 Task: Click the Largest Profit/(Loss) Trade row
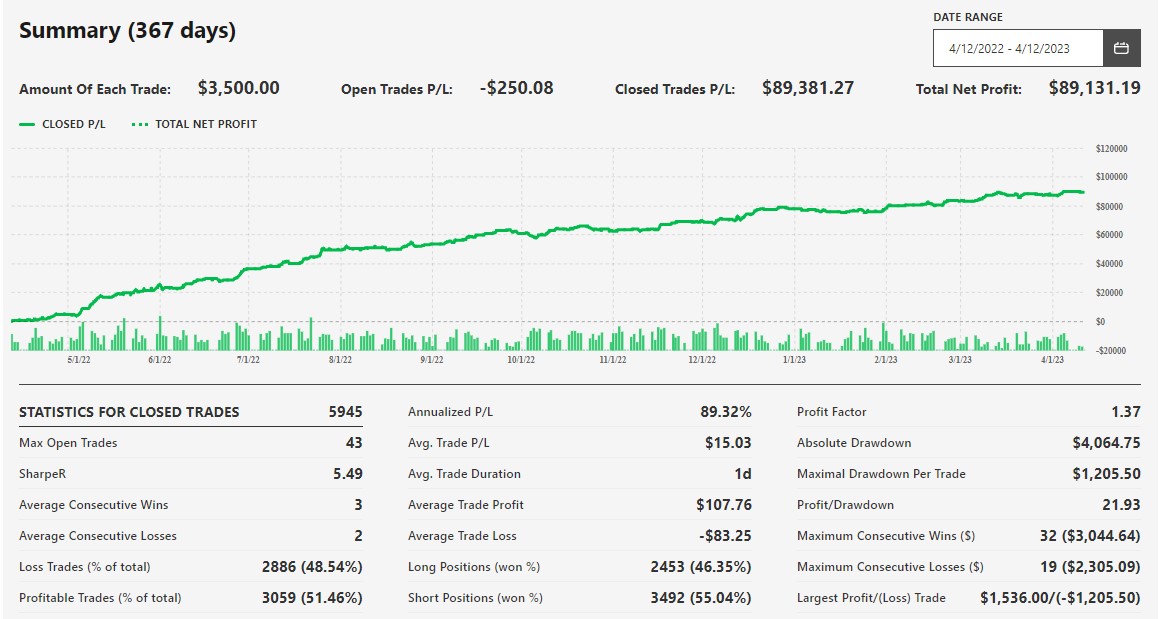(967, 598)
